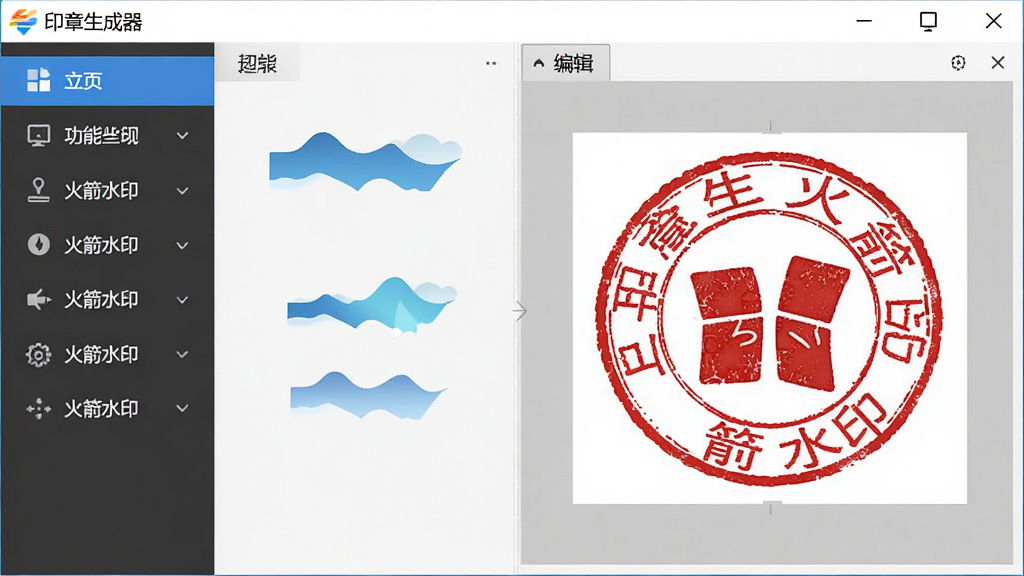The height and width of the screenshot is (576, 1024).
Task: Select the second teal wave thumbnail
Action: [x=372, y=304]
